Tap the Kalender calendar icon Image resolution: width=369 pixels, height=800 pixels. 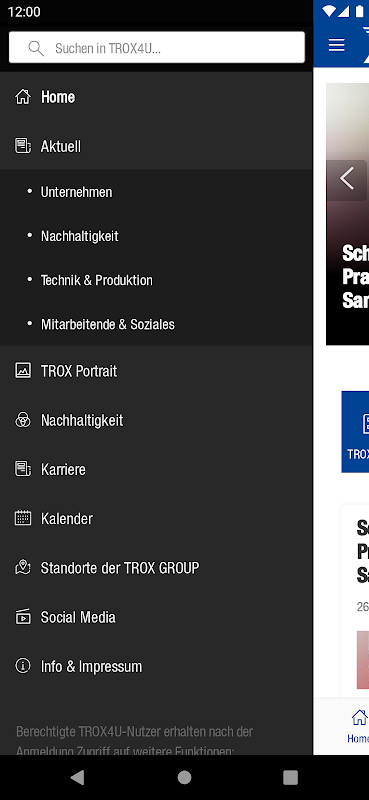[22, 518]
